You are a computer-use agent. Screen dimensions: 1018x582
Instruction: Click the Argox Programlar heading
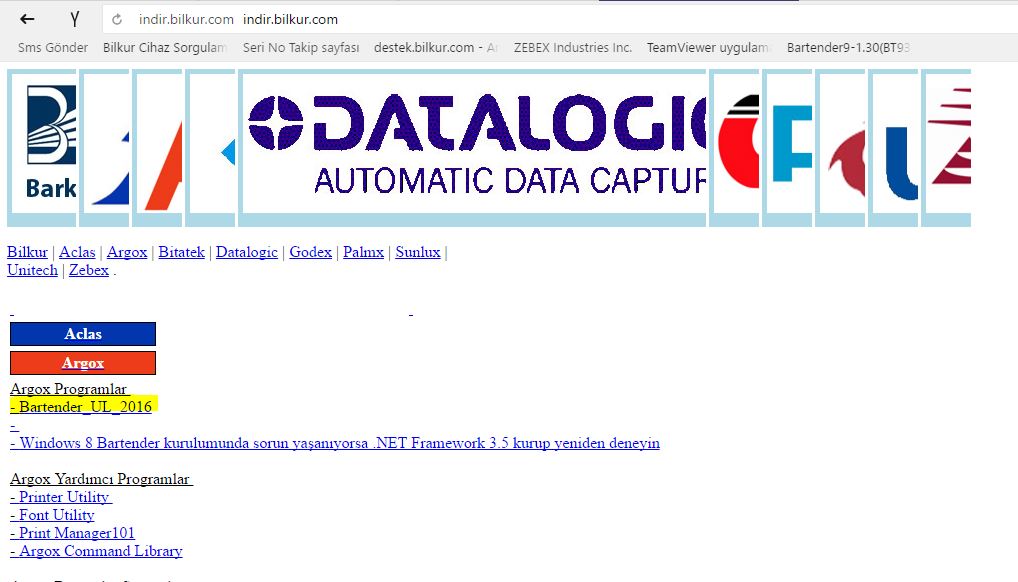click(x=70, y=389)
